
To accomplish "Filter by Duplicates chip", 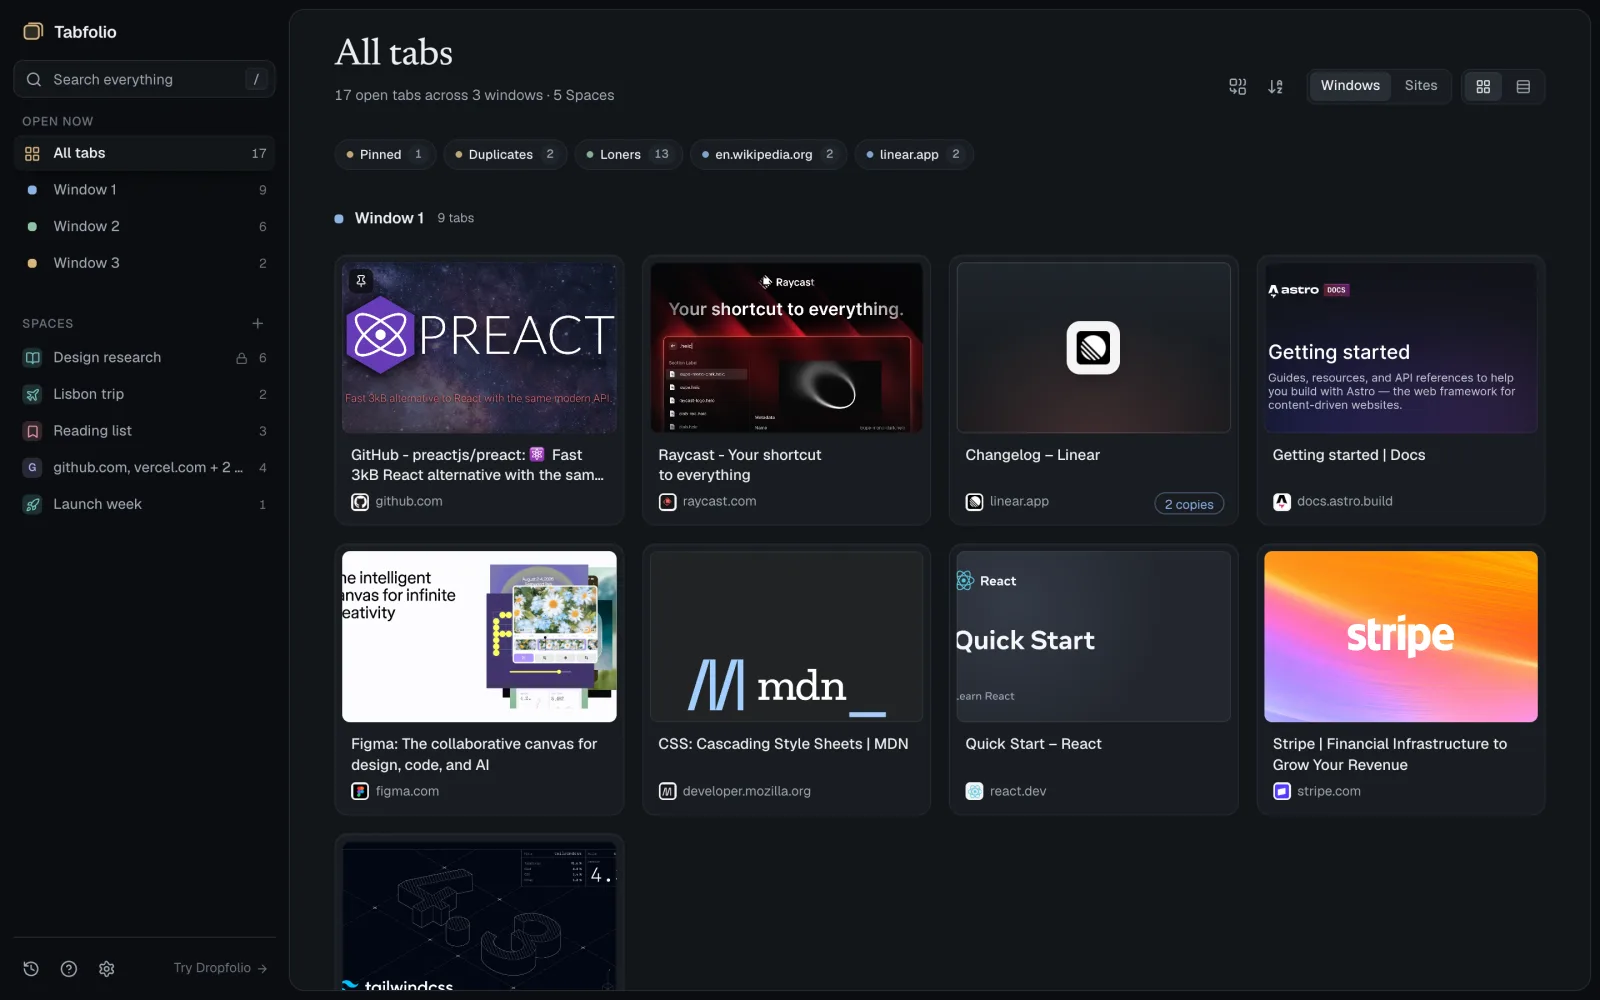I will [505, 154].
